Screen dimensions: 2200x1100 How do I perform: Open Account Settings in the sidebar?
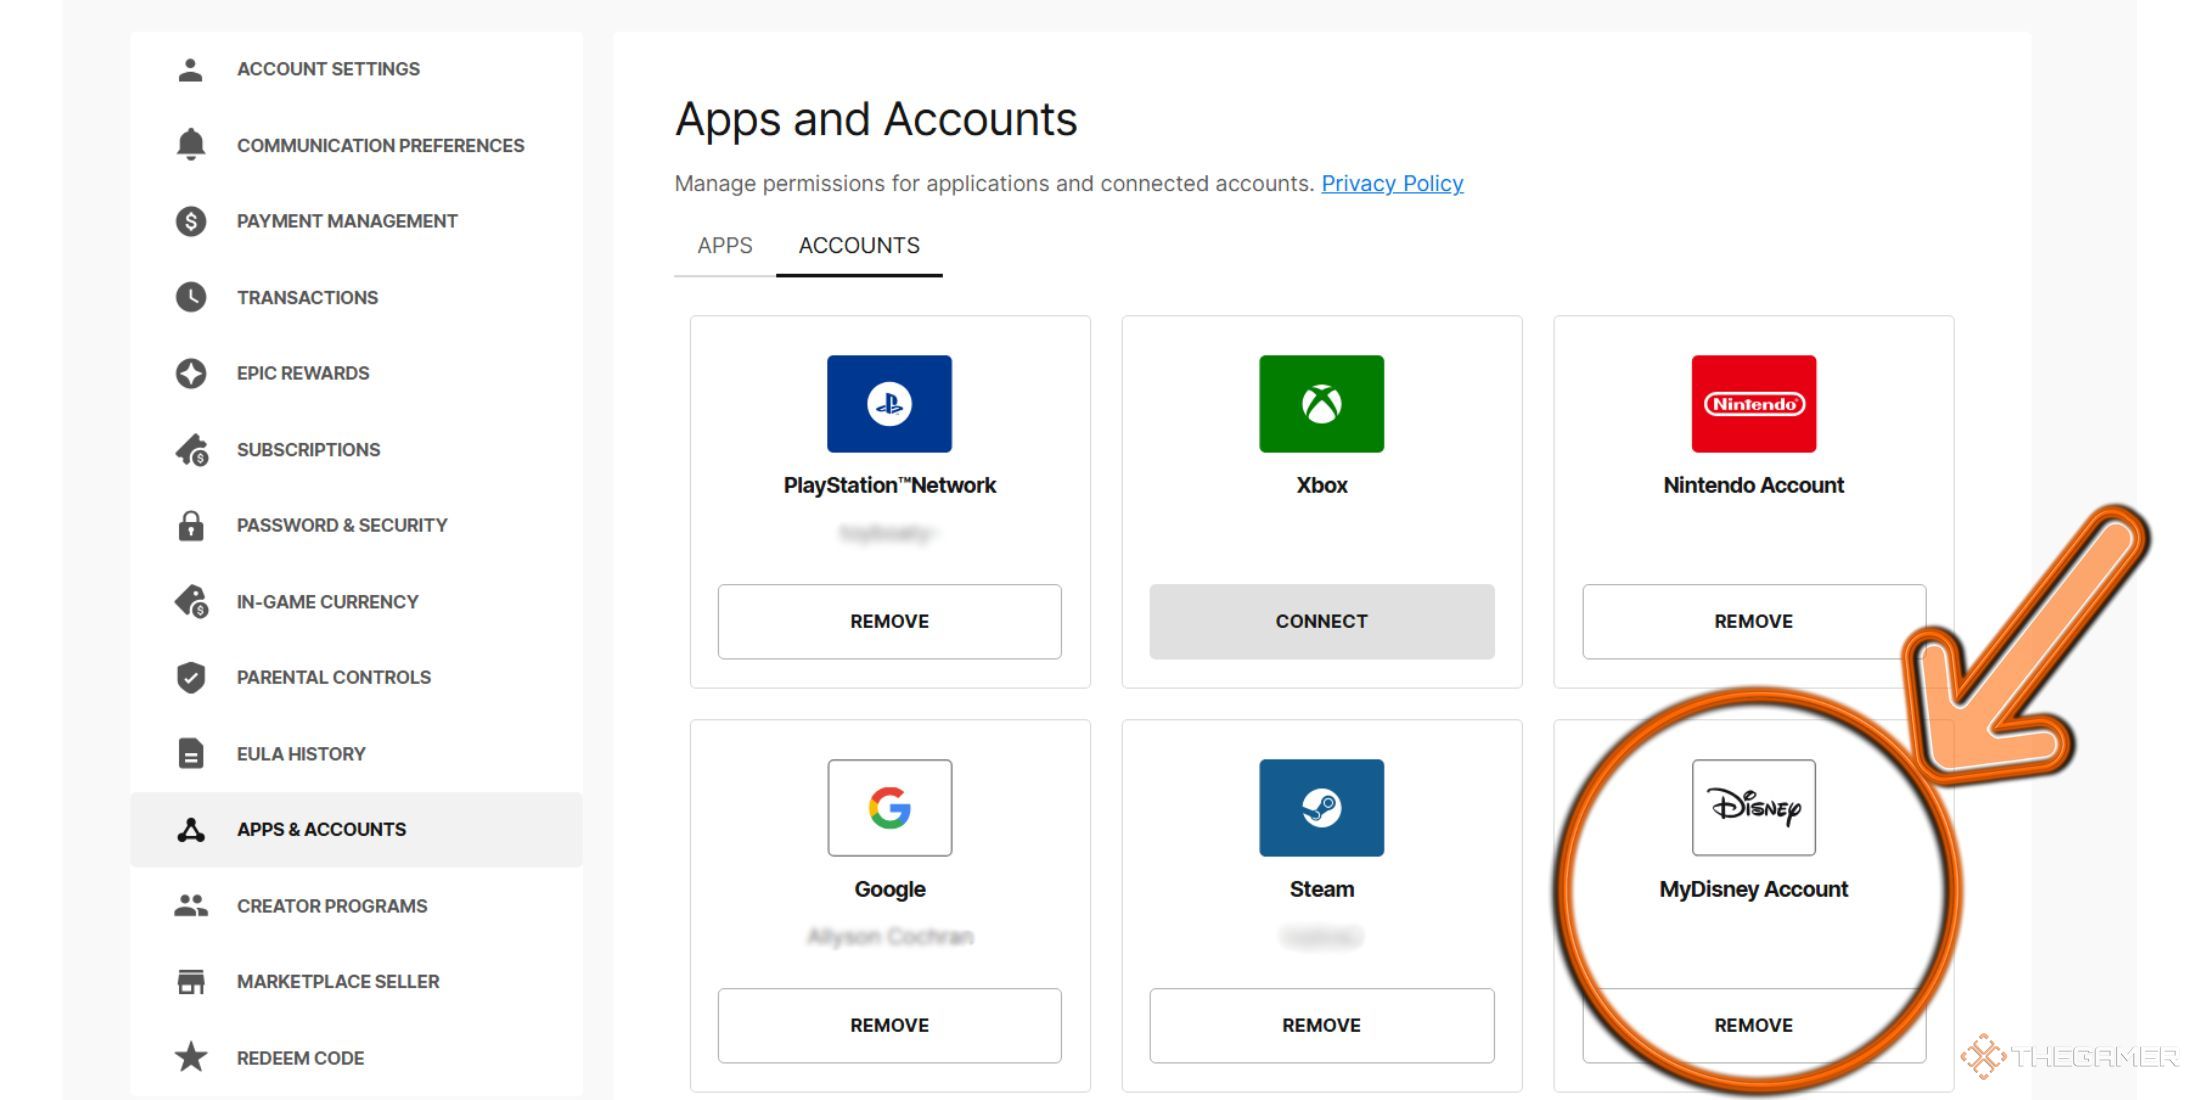coord(356,69)
